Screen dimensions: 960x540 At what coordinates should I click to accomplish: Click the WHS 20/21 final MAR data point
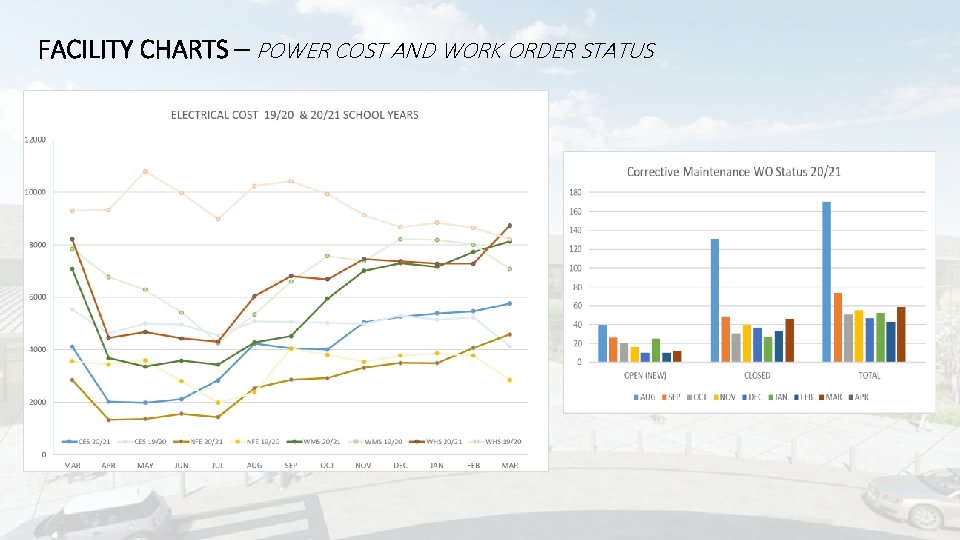point(509,226)
